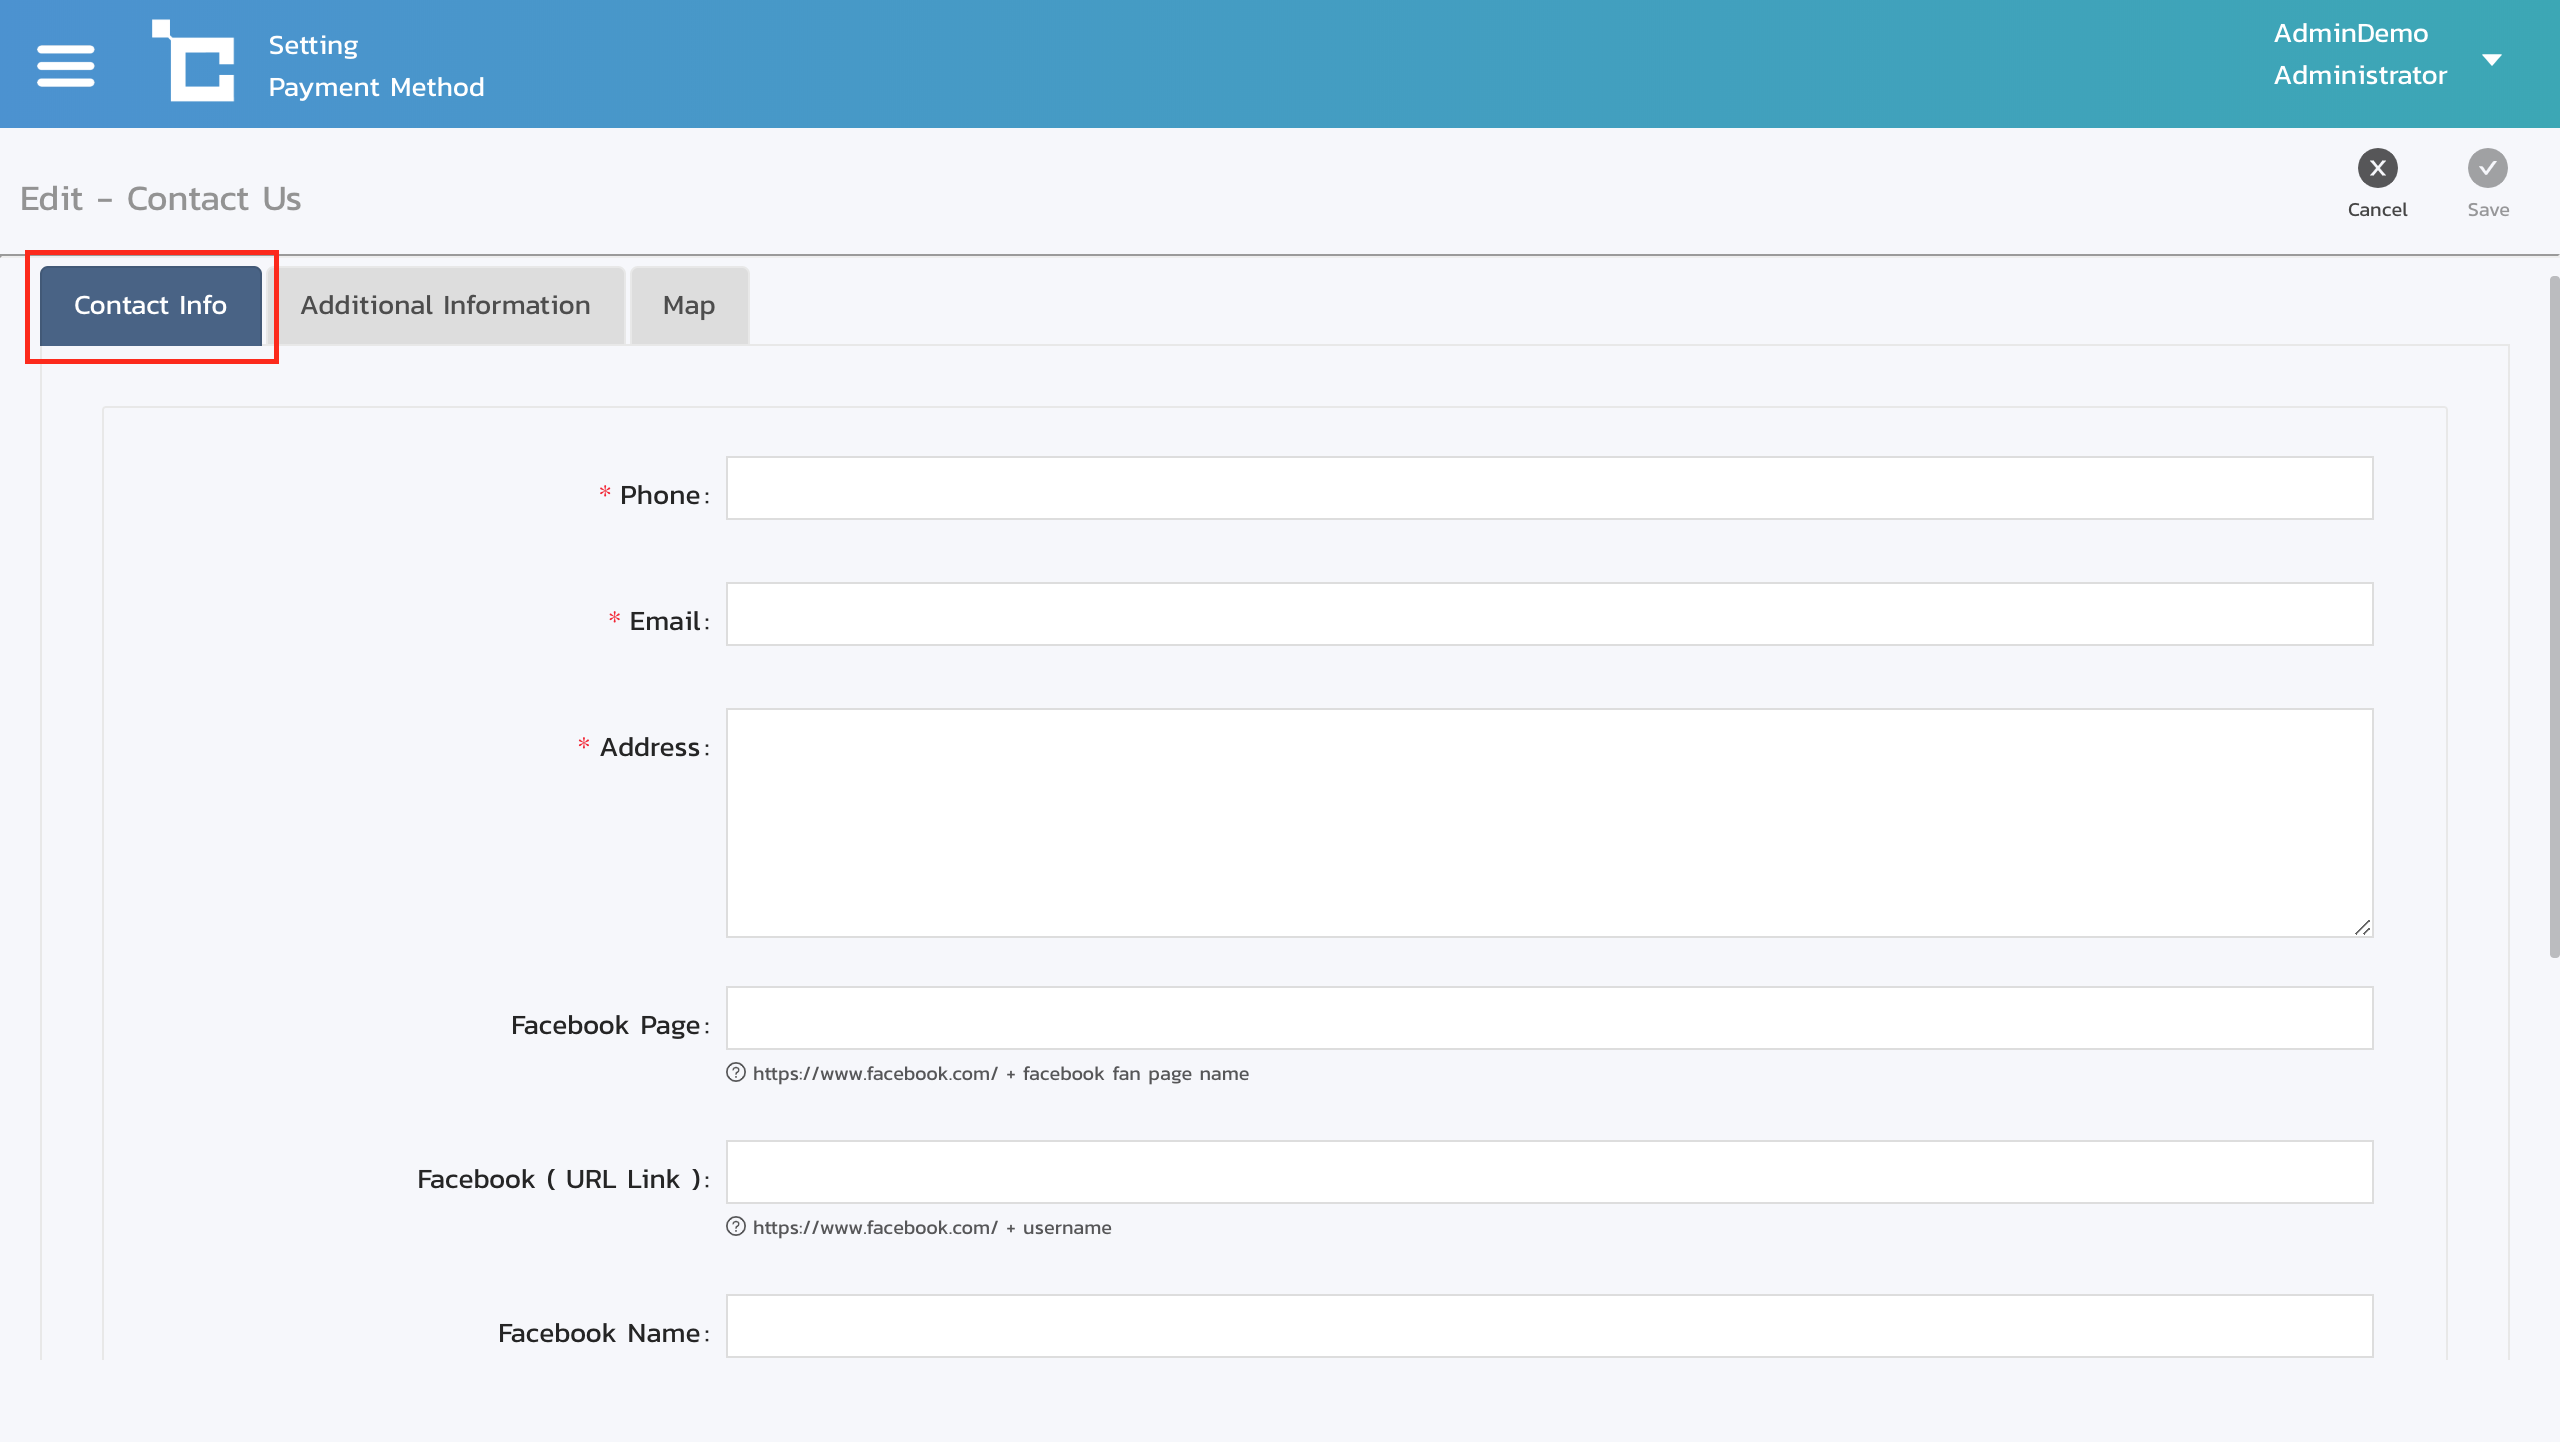Image resolution: width=2560 pixels, height=1442 pixels.
Task: Open the AdminDemo Administrator account menu
Action: click(x=2359, y=54)
